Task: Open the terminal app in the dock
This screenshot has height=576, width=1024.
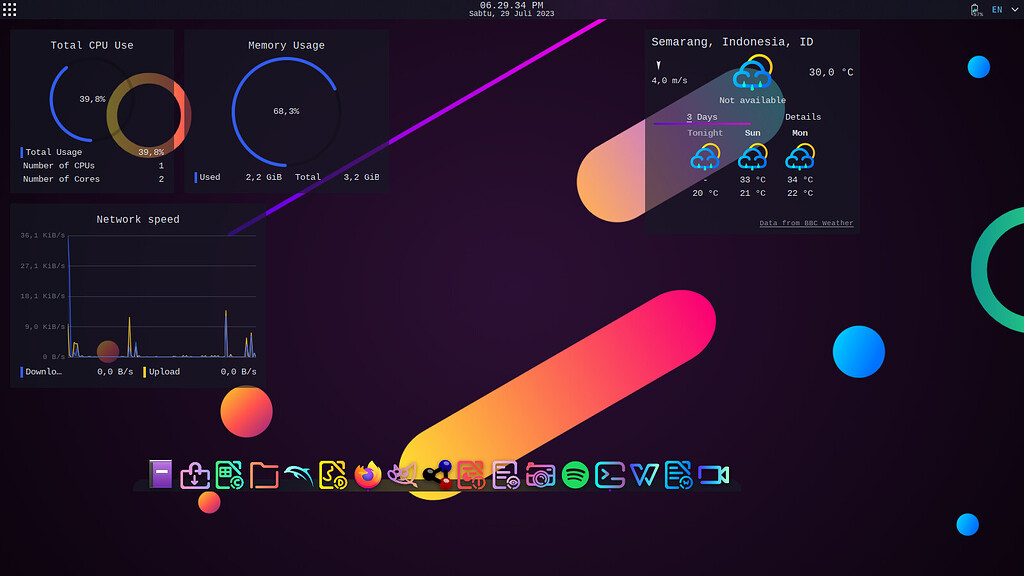Action: [608, 476]
